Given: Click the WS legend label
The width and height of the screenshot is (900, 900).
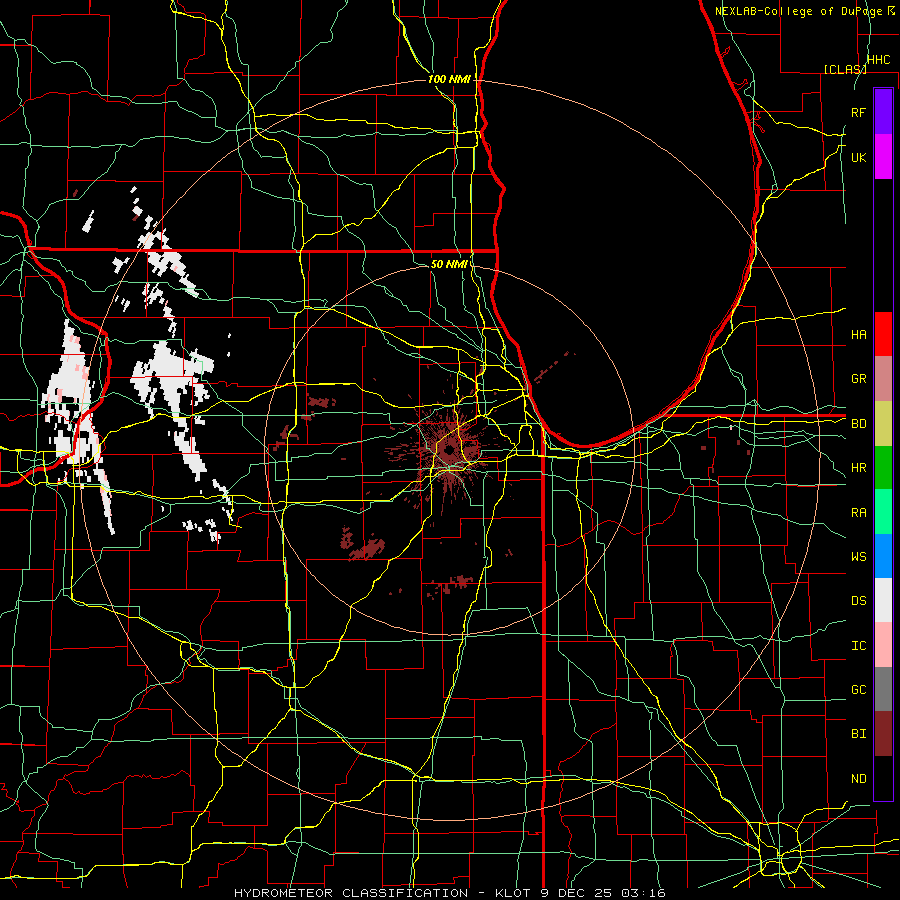Looking at the screenshot, I should coord(859,557).
